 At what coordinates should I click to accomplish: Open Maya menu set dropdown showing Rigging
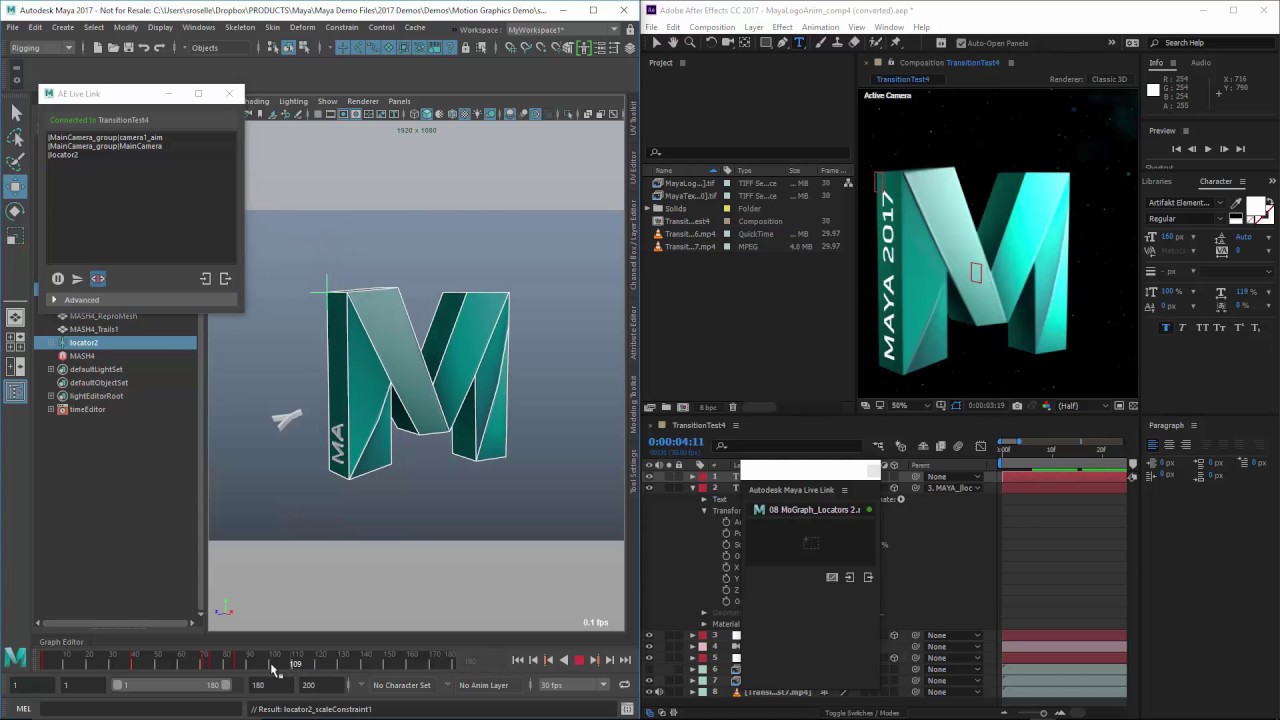point(41,48)
